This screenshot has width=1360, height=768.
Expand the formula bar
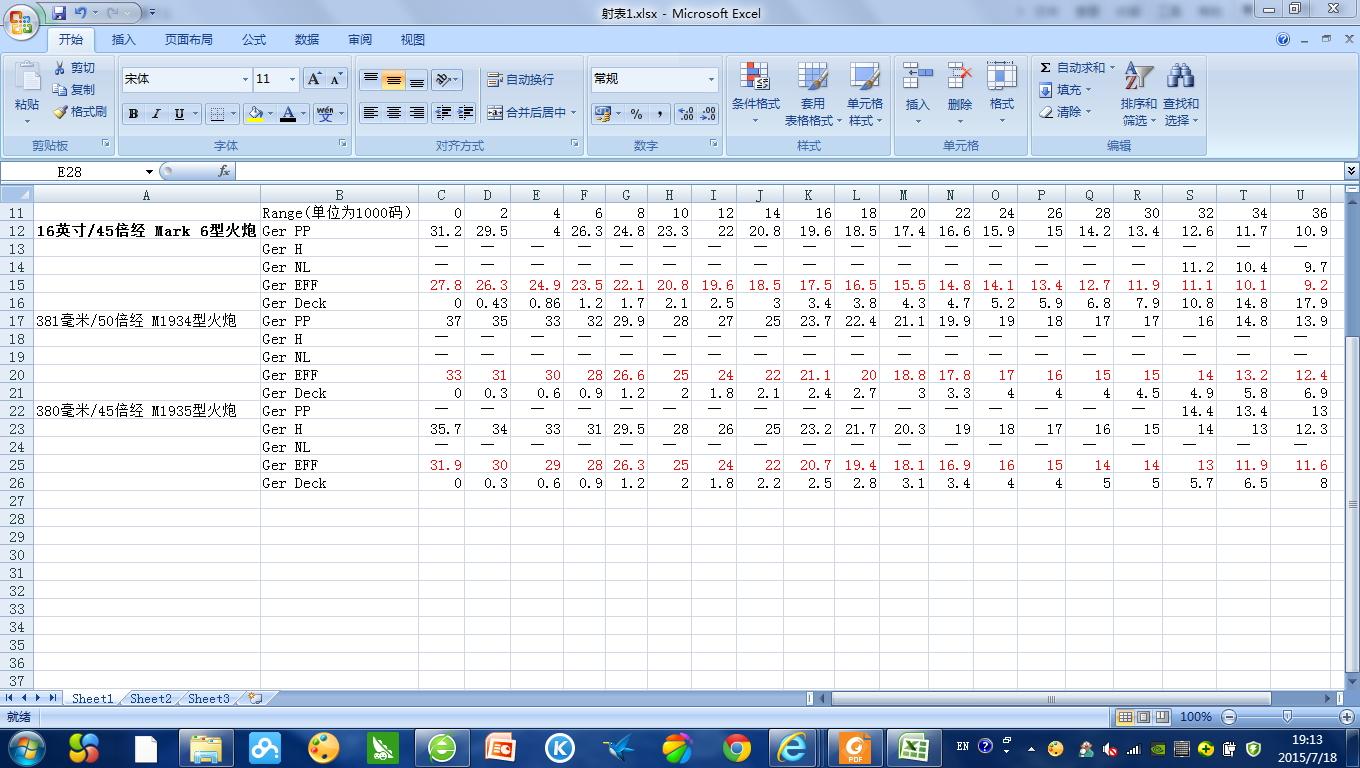(1351, 172)
